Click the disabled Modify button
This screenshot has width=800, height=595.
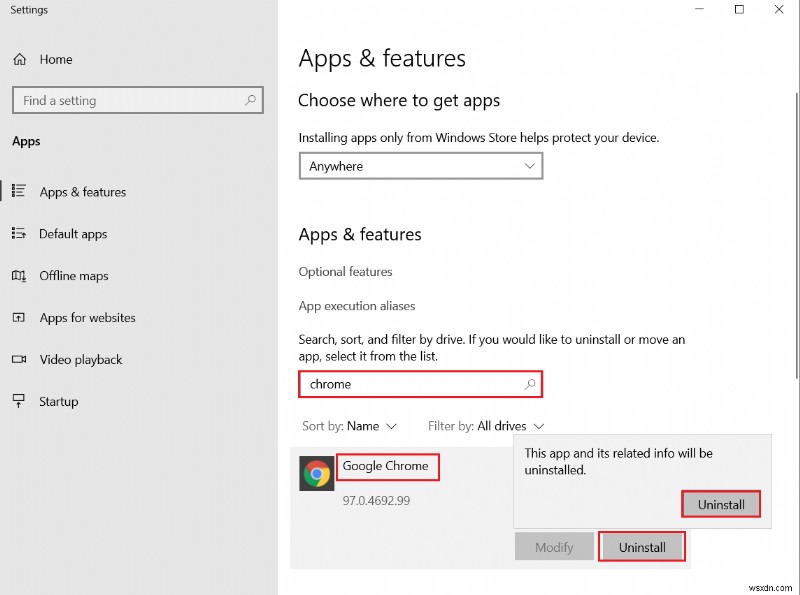click(554, 546)
